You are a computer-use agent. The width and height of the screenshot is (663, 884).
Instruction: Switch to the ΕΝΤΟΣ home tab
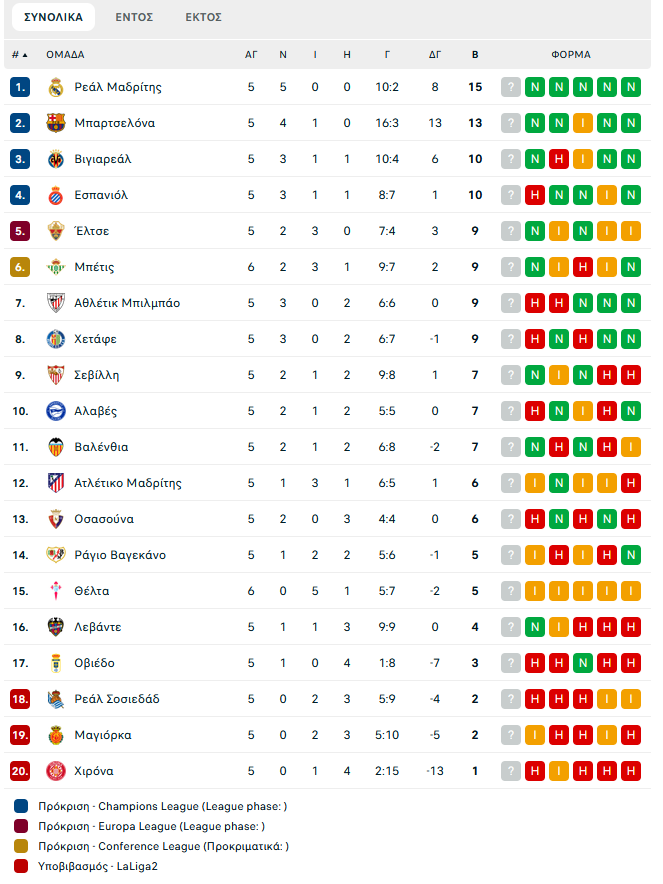pos(134,17)
